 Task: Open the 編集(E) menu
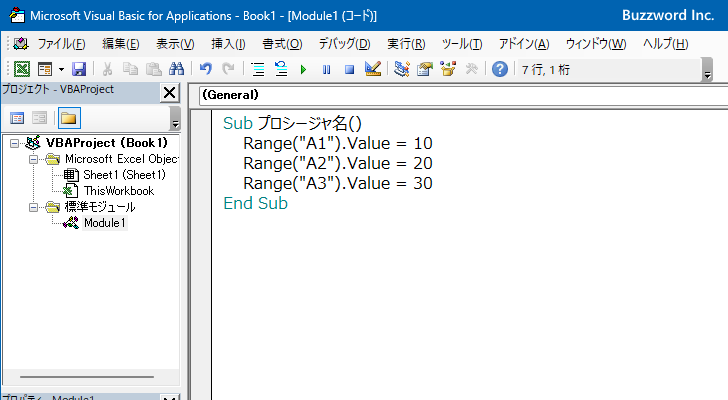pos(121,44)
